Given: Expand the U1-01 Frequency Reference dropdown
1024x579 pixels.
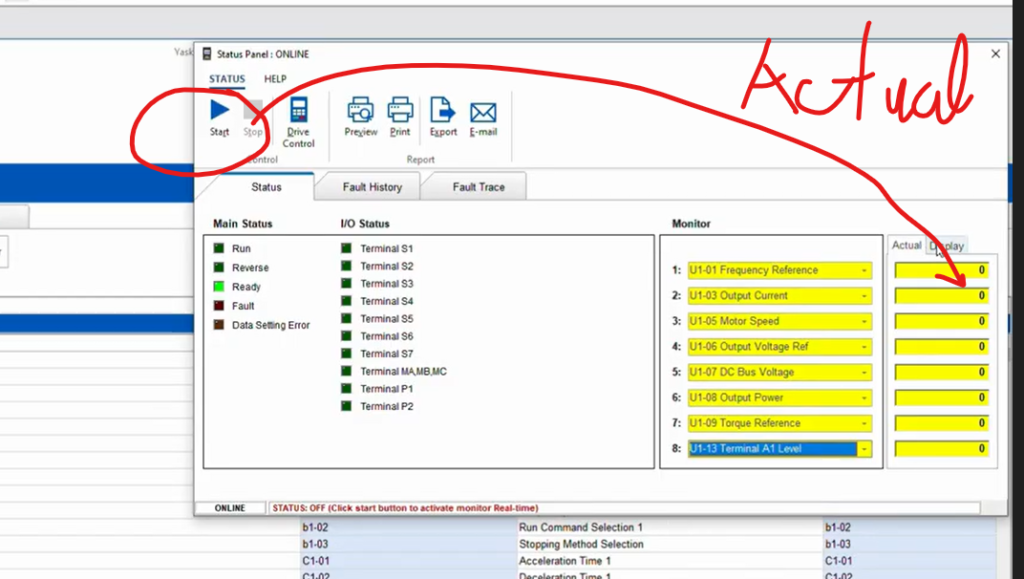Looking at the screenshot, I should click(863, 270).
